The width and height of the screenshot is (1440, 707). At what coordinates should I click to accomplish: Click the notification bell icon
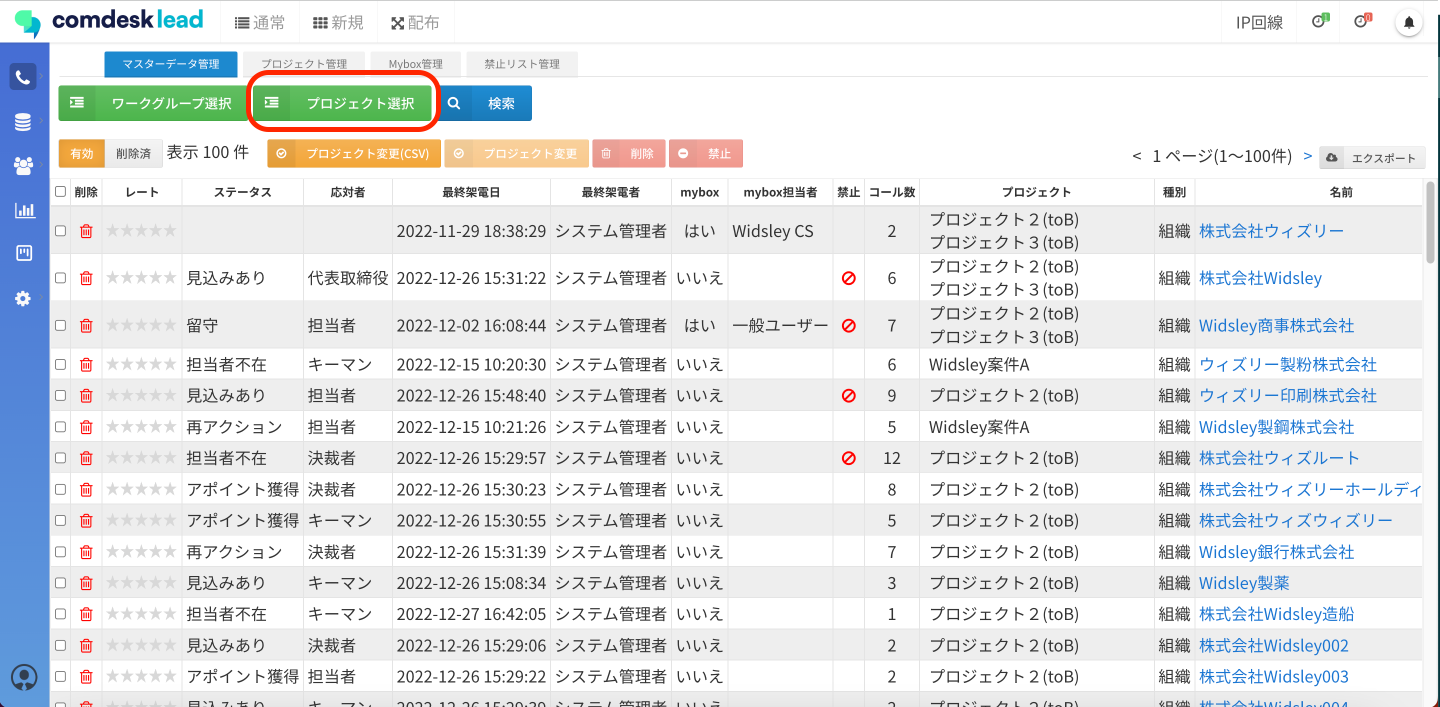click(1409, 22)
